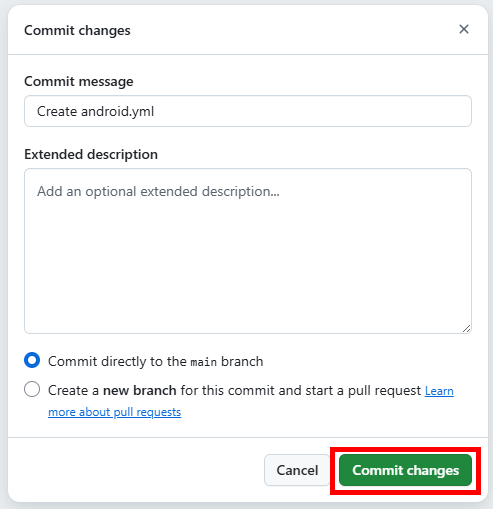
Task: Click empty space in the description box
Action: coord(248,267)
